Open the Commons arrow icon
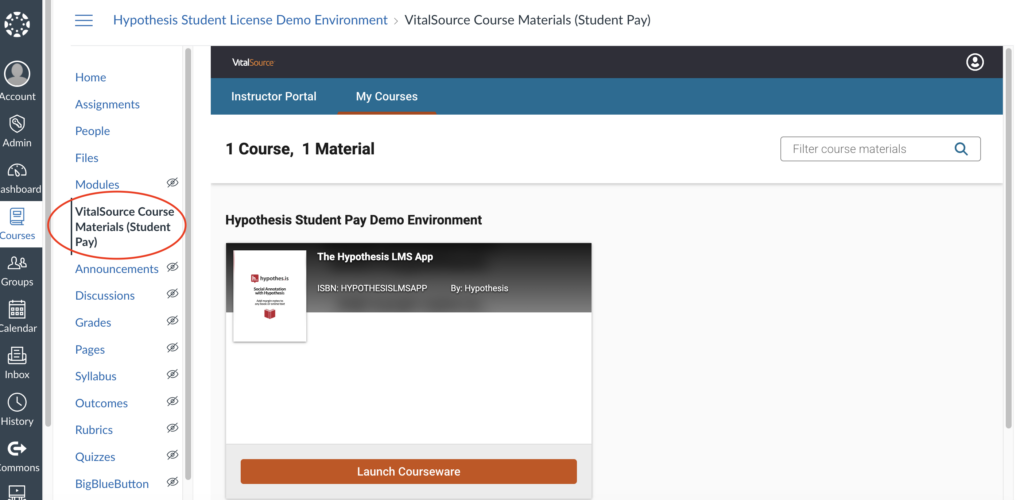This screenshot has height=500, width=1024. (x=17, y=448)
